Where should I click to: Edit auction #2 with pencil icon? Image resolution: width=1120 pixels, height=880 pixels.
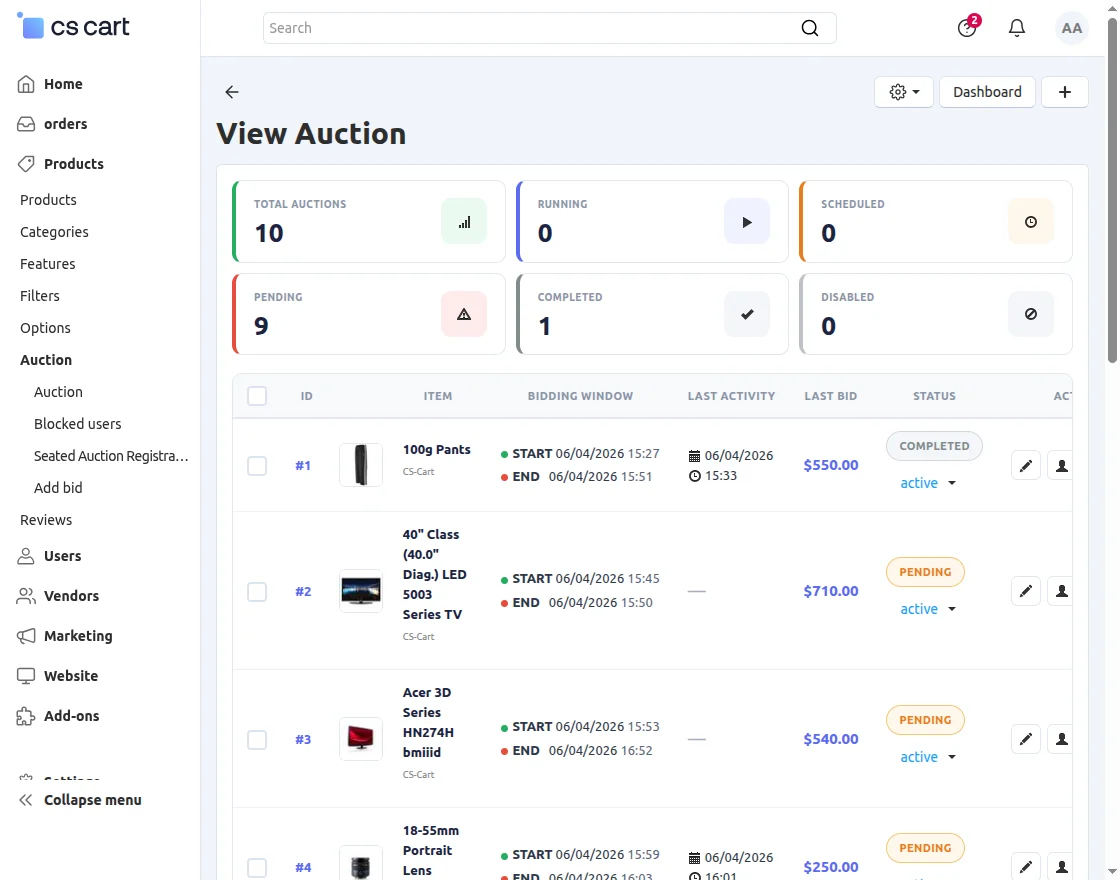pos(1026,591)
